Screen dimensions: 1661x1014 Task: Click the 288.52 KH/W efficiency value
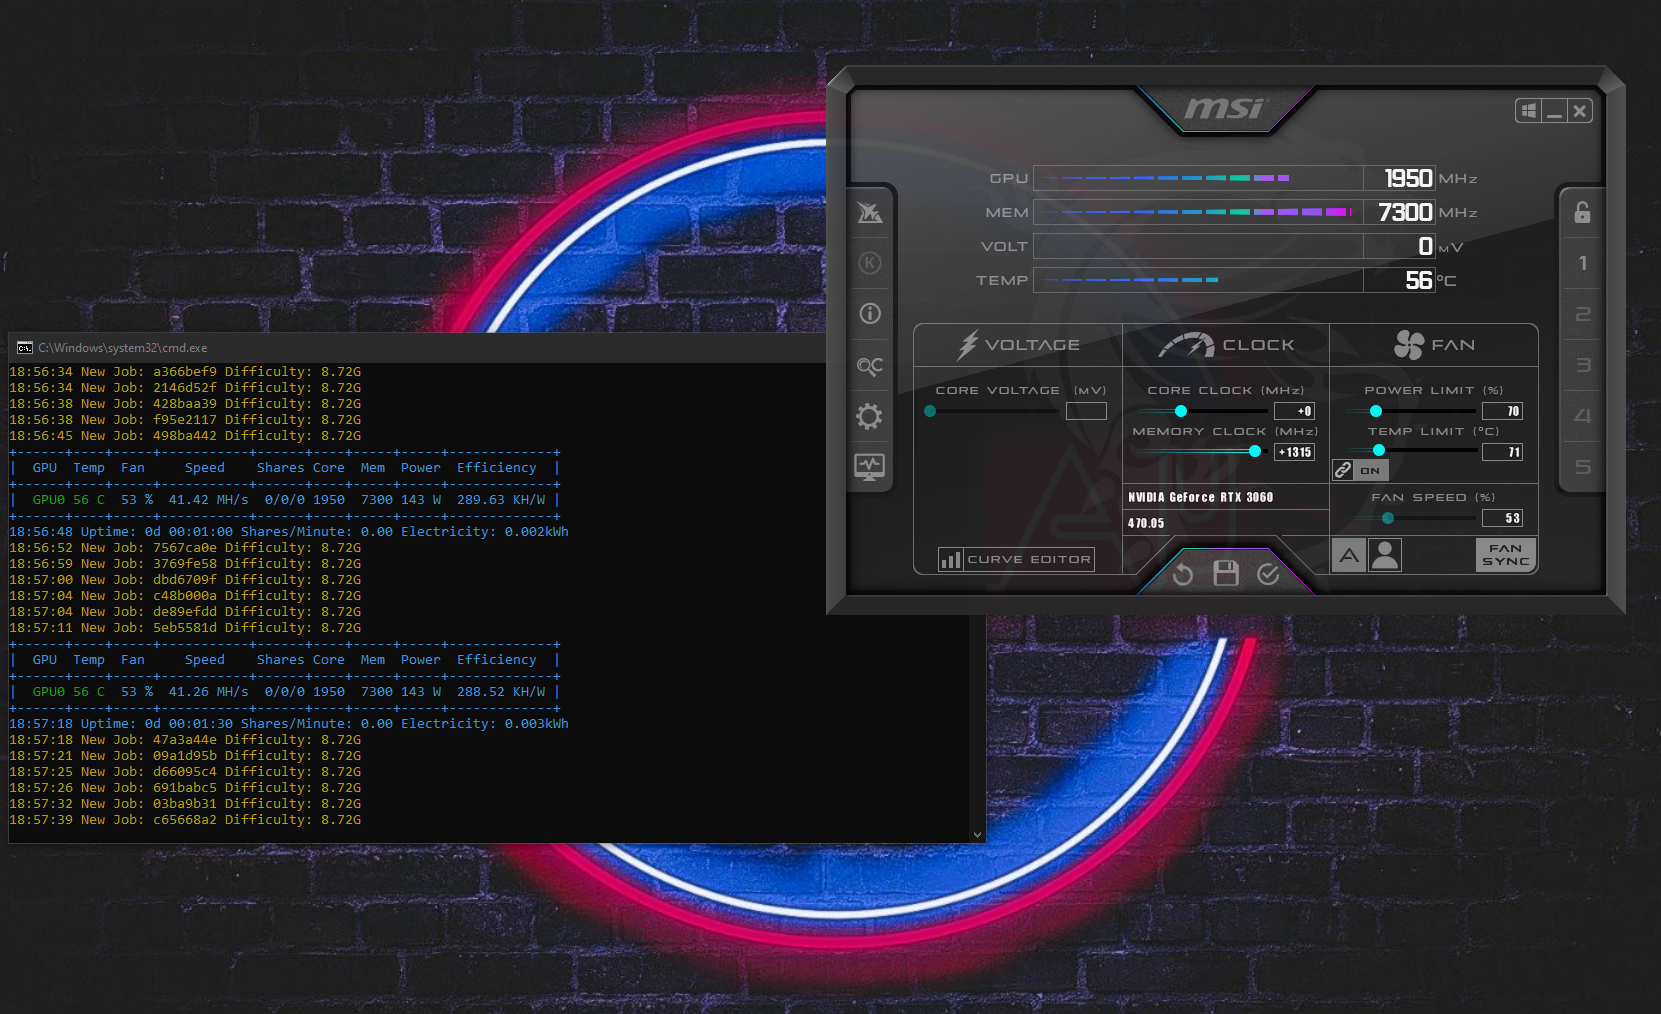point(501,692)
